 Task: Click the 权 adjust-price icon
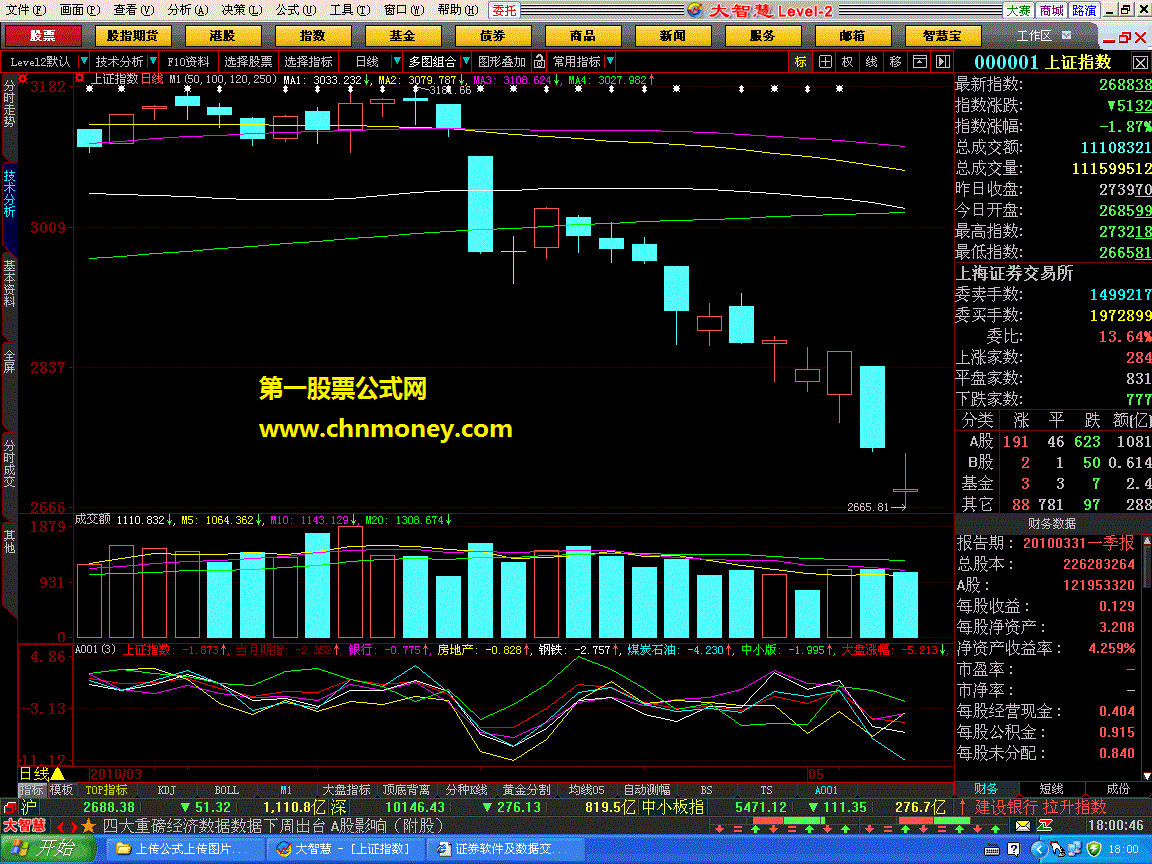[848, 62]
